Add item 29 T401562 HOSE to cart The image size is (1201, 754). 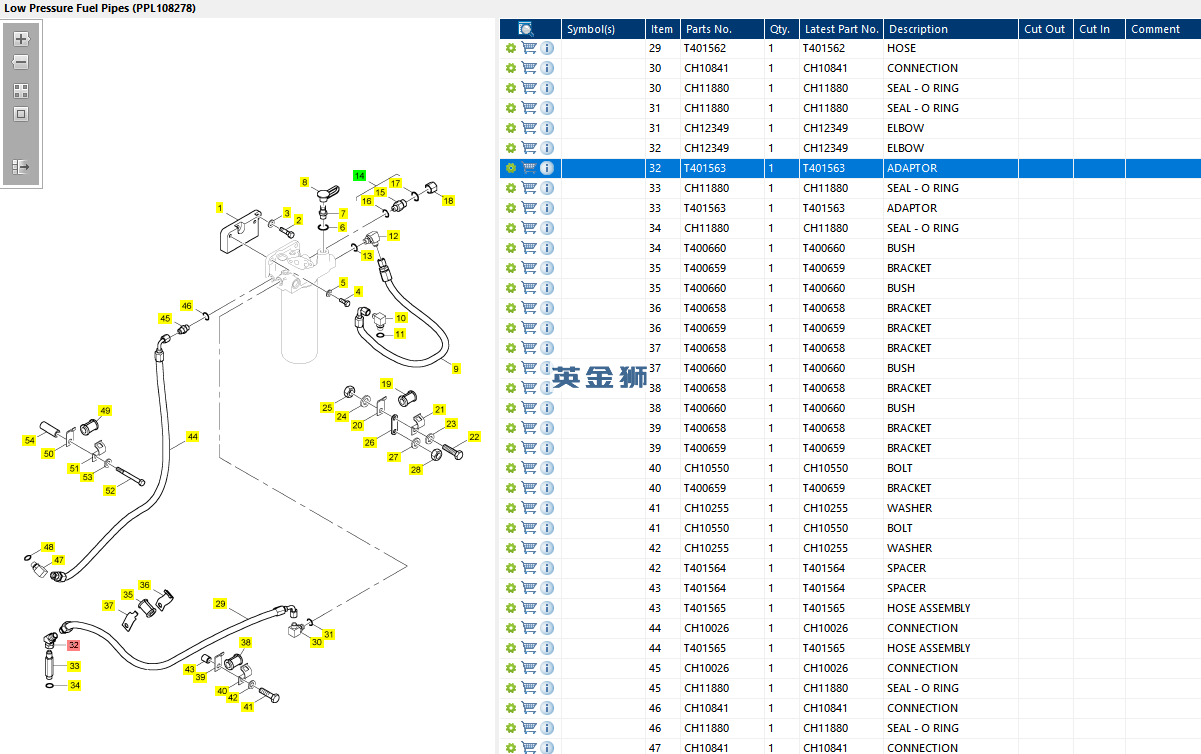529,48
